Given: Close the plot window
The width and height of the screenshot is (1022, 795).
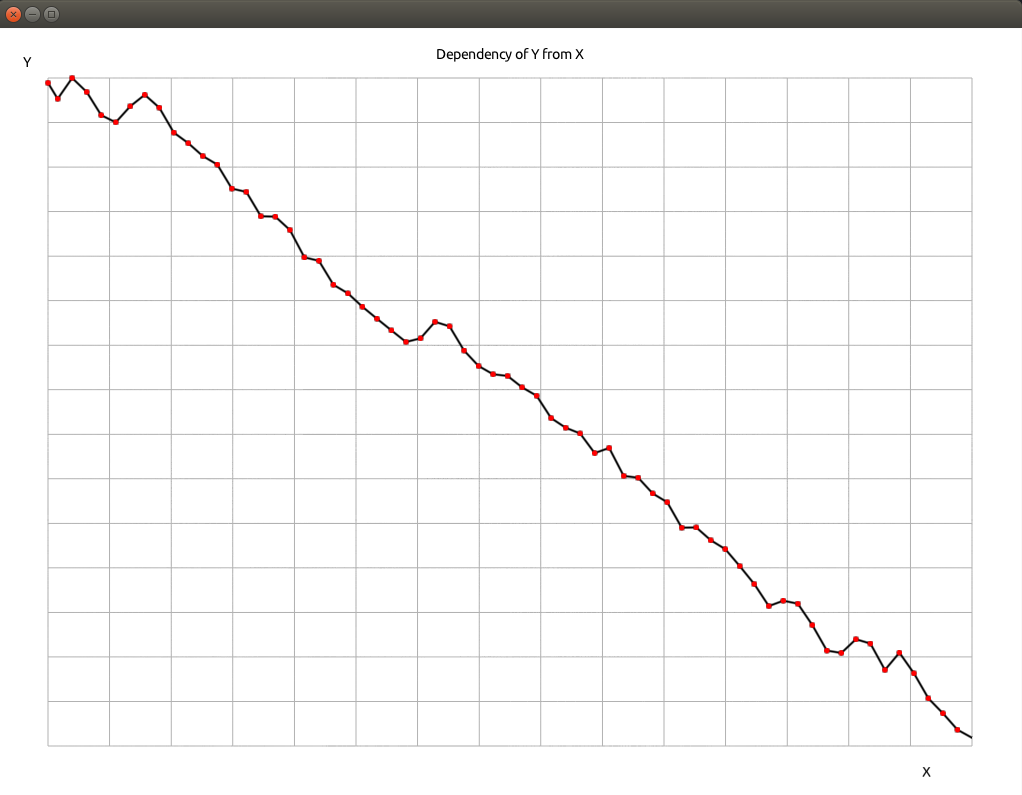Looking at the screenshot, I should click(13, 14).
